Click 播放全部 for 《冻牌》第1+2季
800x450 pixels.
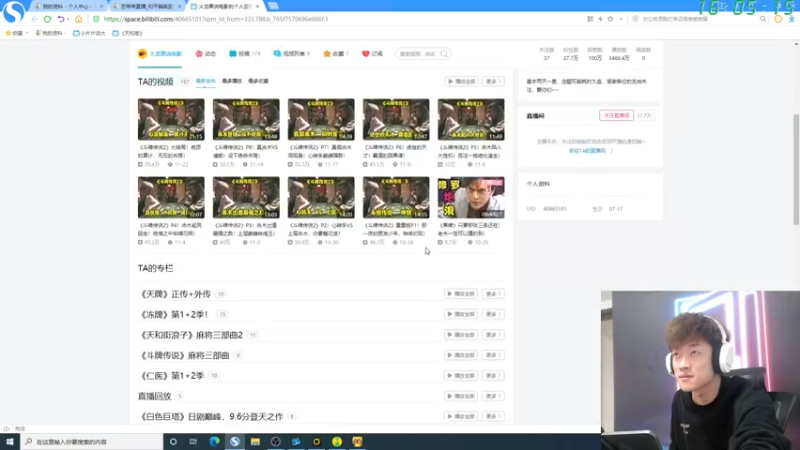tap(461, 314)
